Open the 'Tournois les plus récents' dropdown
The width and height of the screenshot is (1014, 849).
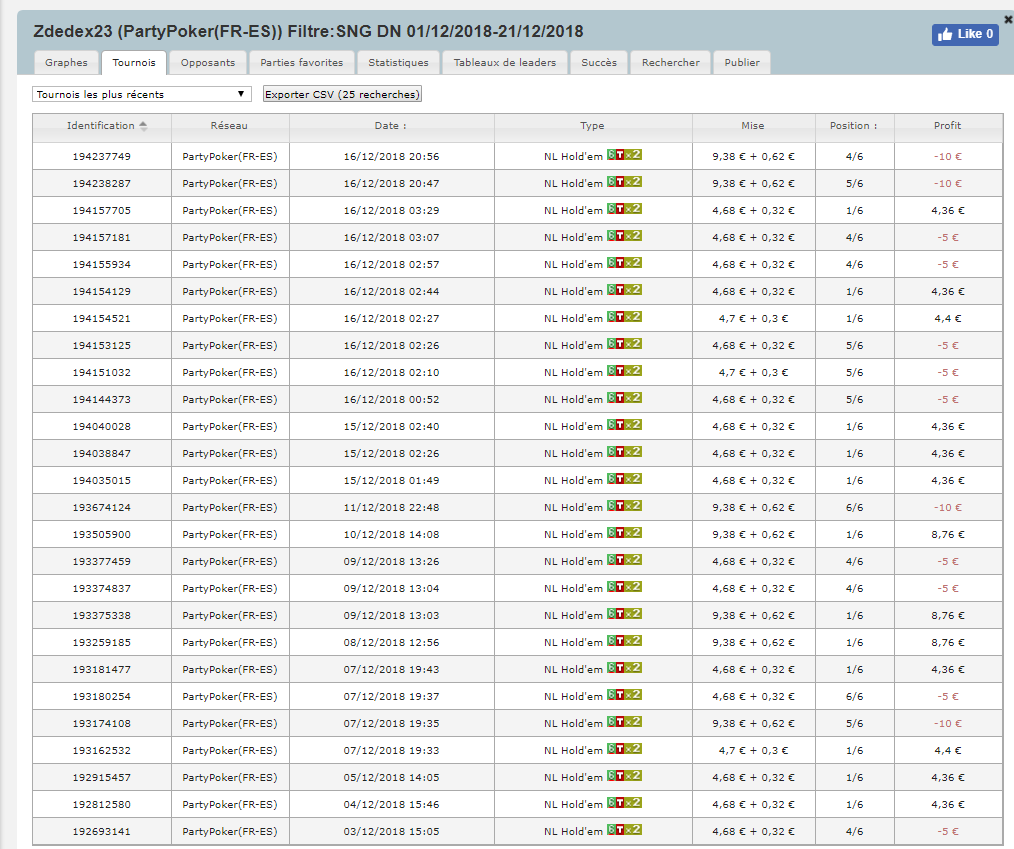click(x=142, y=94)
